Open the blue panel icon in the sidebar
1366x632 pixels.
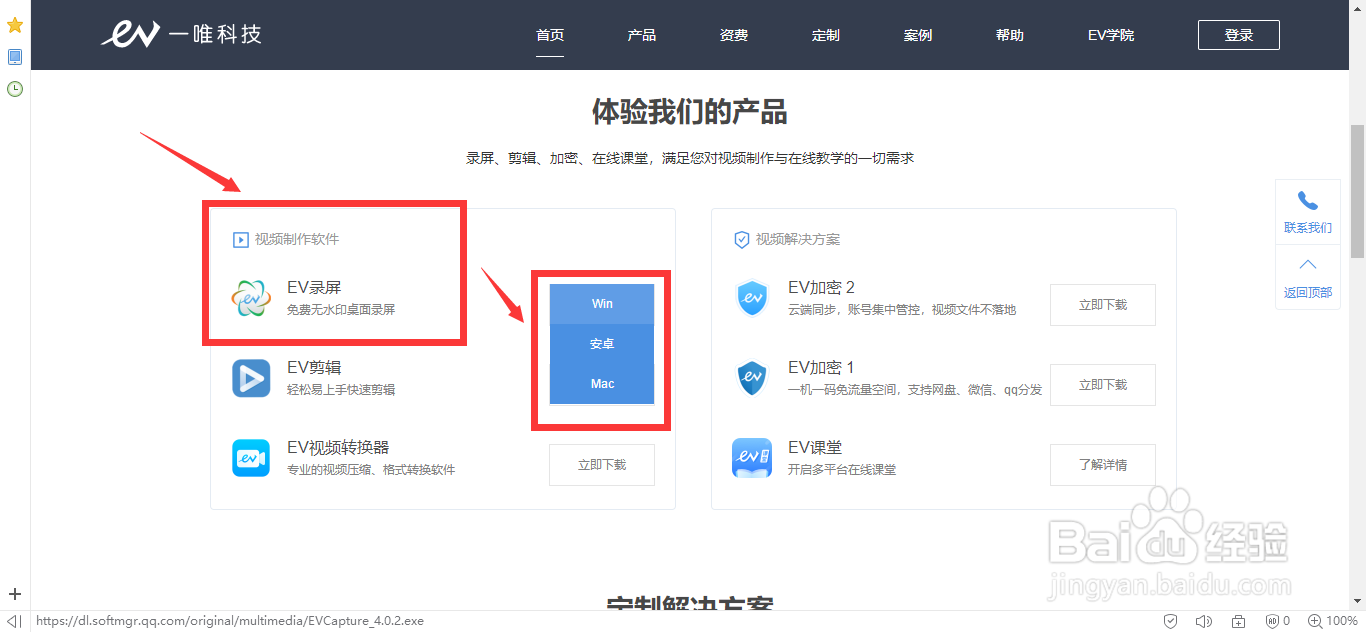tap(15, 57)
